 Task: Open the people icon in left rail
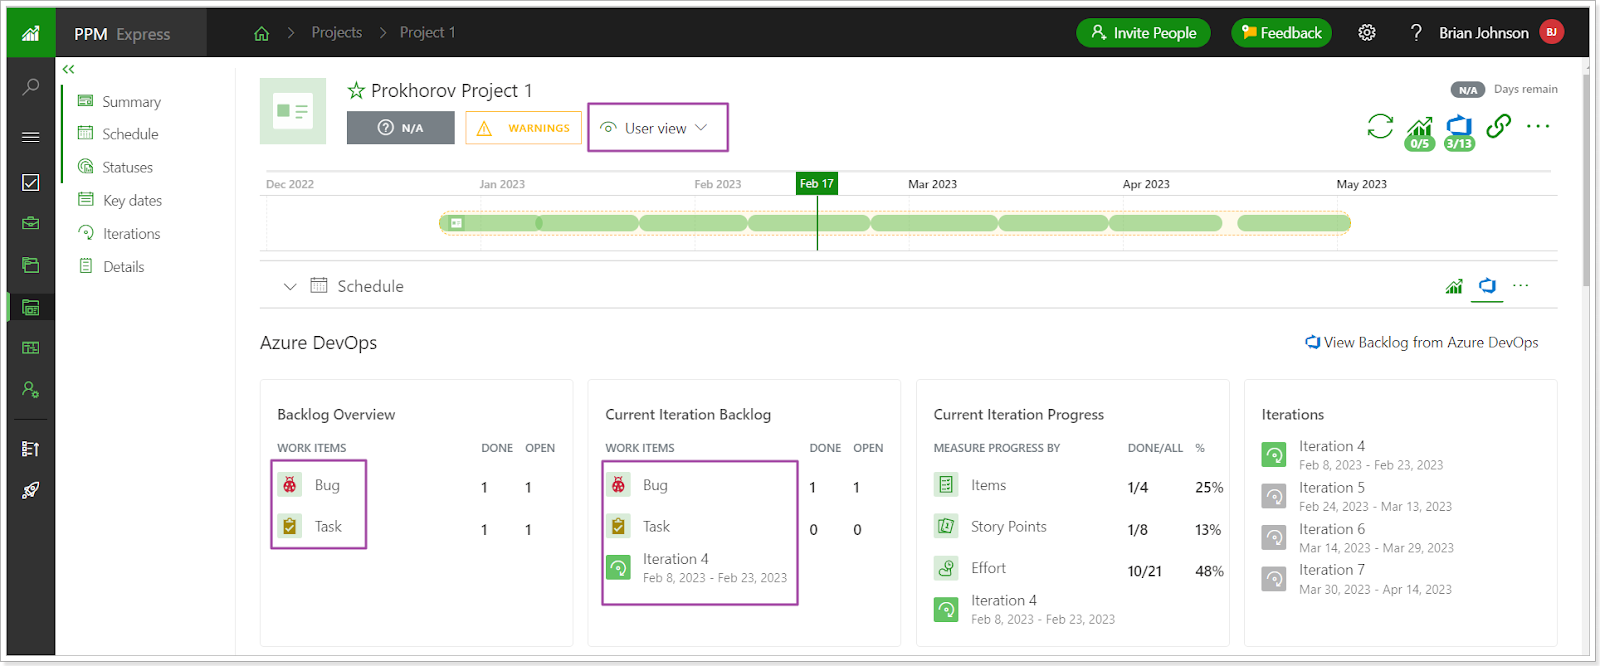[x=31, y=390]
